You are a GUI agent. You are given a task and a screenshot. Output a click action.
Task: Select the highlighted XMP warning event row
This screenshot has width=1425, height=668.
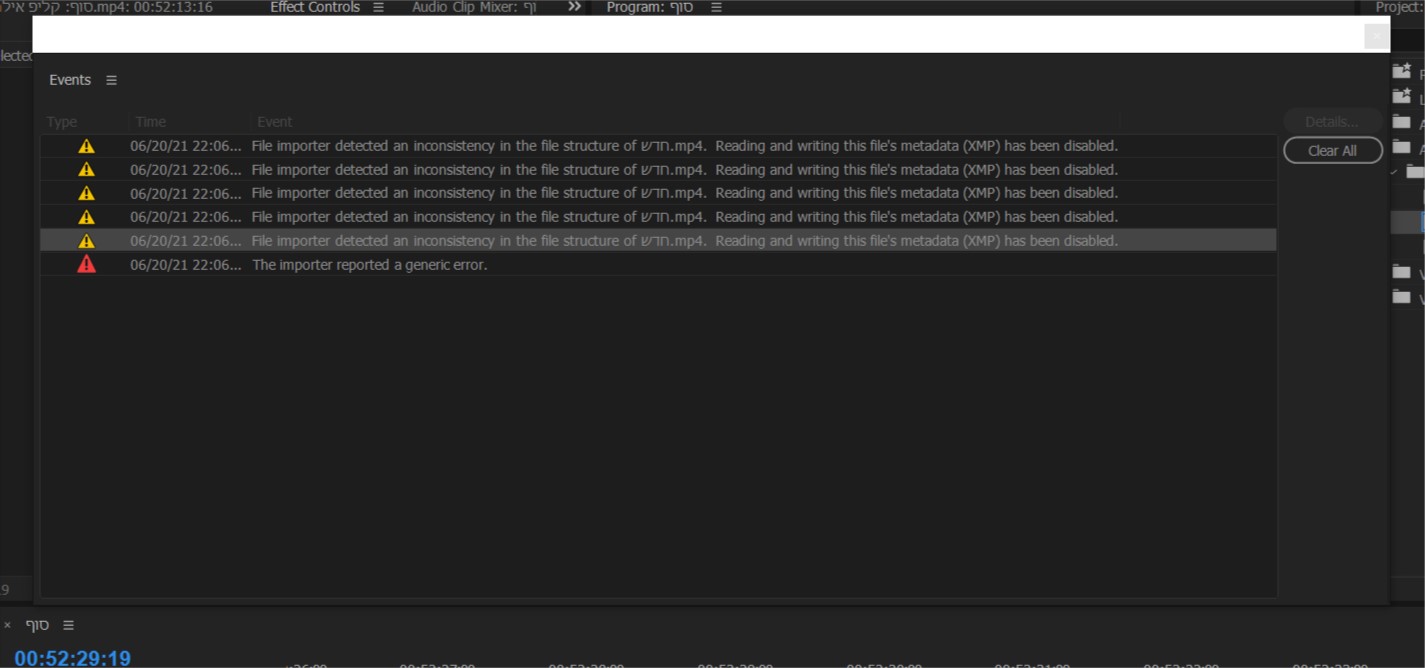(x=658, y=240)
